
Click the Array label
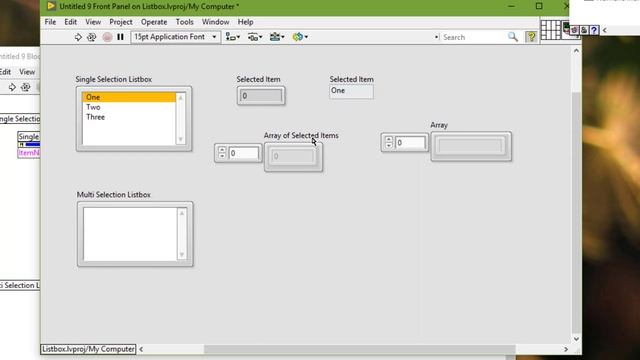(x=439, y=125)
